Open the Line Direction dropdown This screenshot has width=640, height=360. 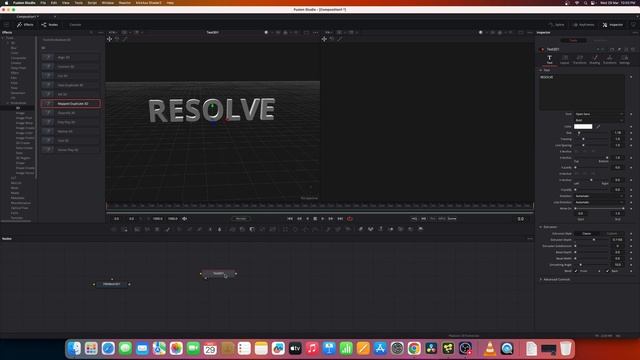pyautogui.click(x=599, y=202)
